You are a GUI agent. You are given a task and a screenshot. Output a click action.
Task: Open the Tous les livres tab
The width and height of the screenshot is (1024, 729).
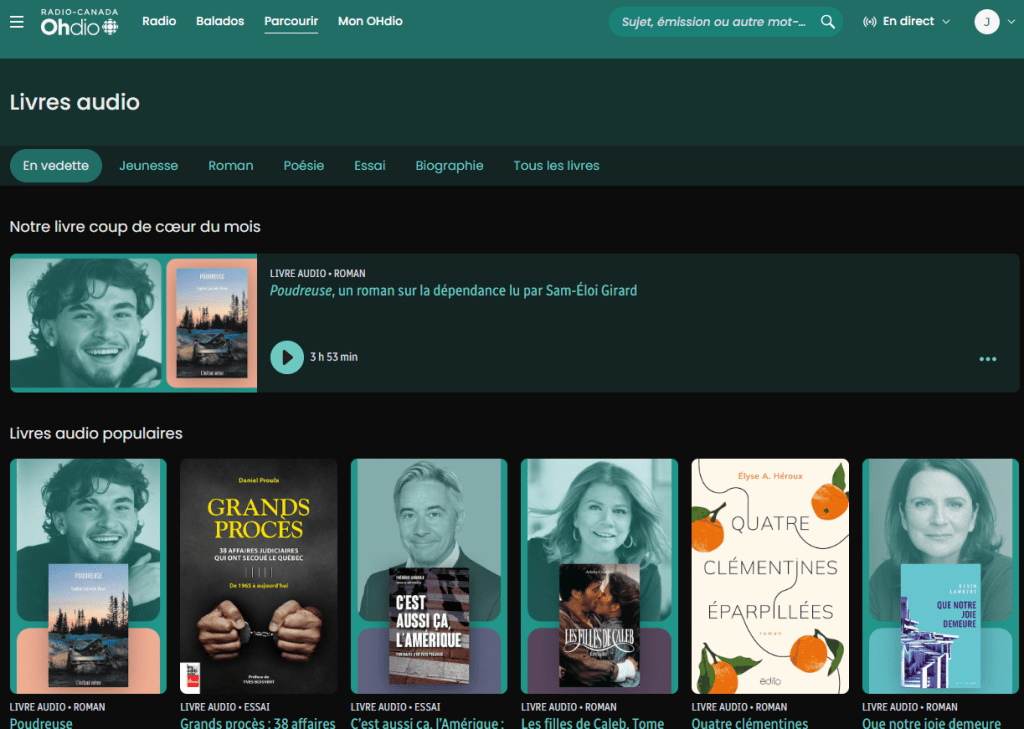[x=556, y=166]
